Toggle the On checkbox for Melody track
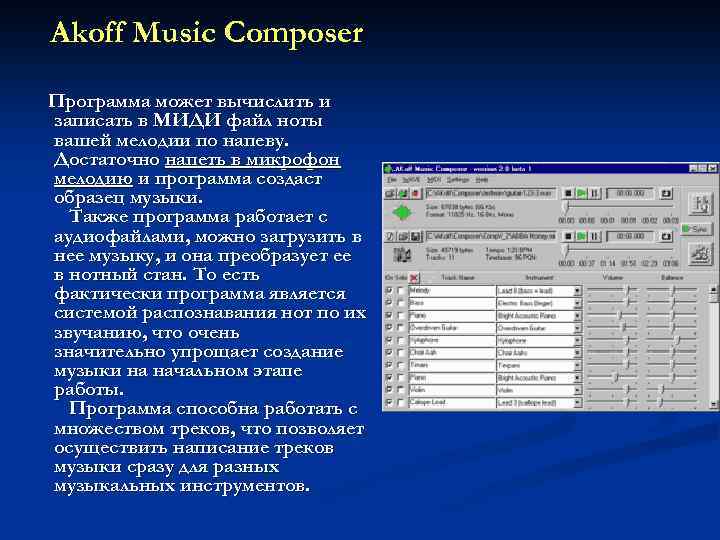The height and width of the screenshot is (540, 720). [x=389, y=290]
